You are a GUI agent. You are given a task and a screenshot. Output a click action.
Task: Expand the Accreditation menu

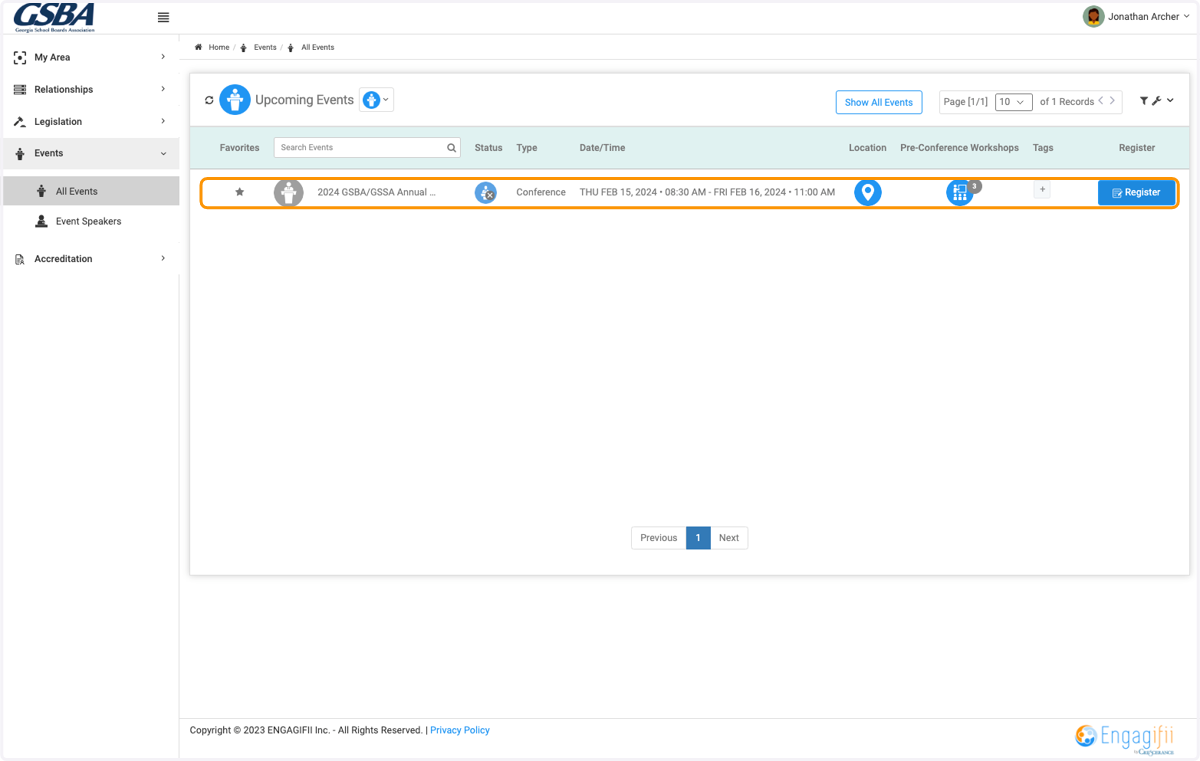coord(91,258)
